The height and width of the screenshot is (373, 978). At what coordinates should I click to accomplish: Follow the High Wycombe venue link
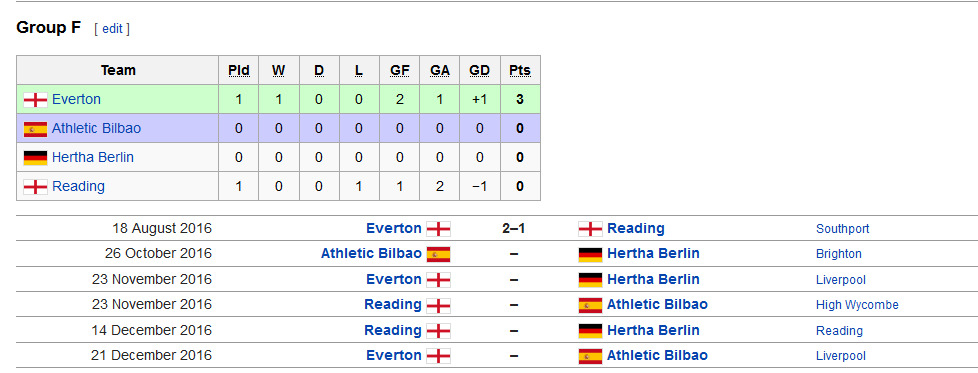[857, 305]
